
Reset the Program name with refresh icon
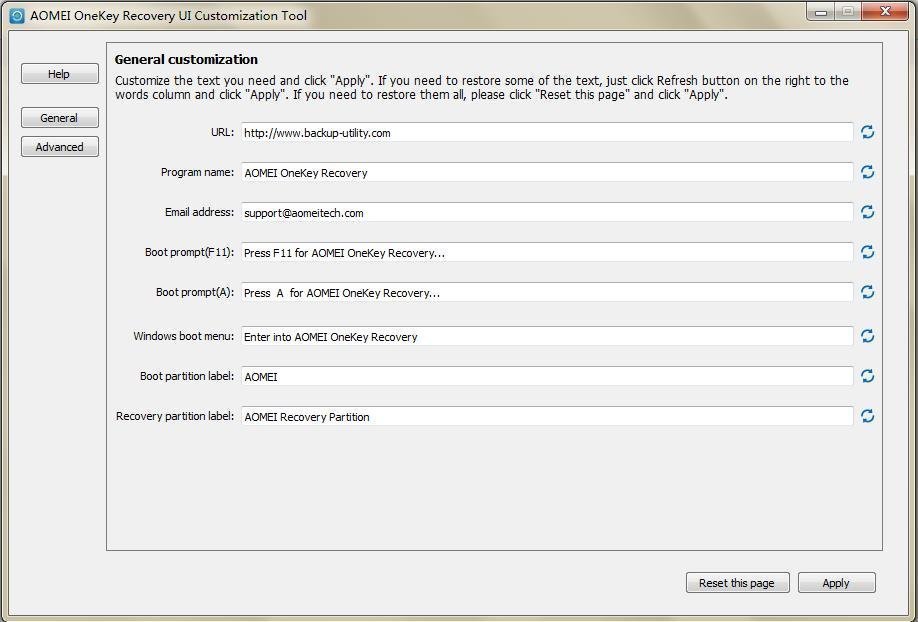(x=867, y=172)
